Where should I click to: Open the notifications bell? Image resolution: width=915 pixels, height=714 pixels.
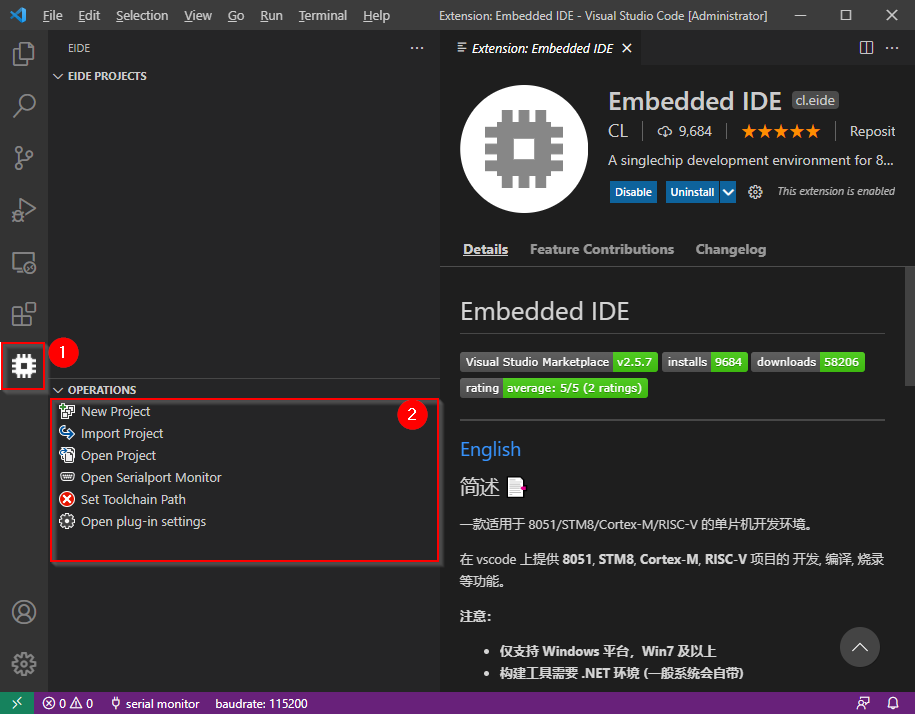(893, 704)
